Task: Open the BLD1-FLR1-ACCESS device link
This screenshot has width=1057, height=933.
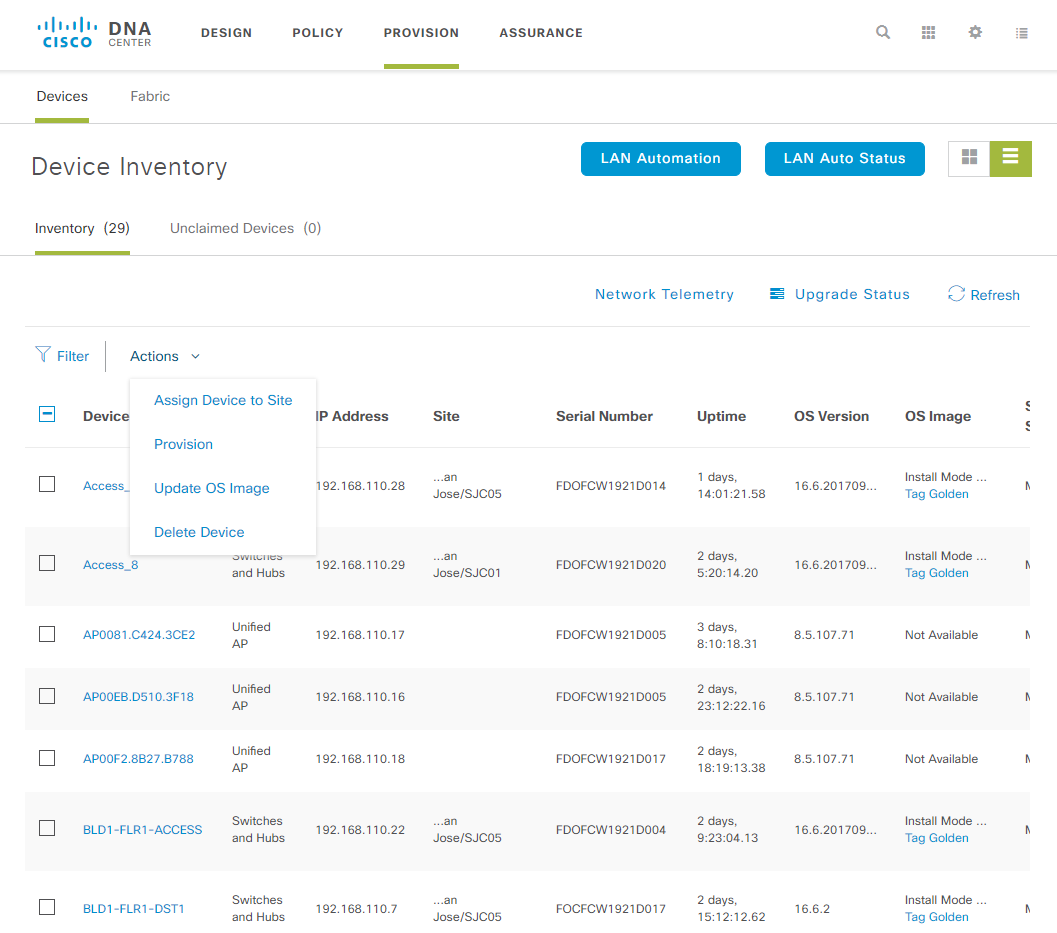Action: coord(142,830)
